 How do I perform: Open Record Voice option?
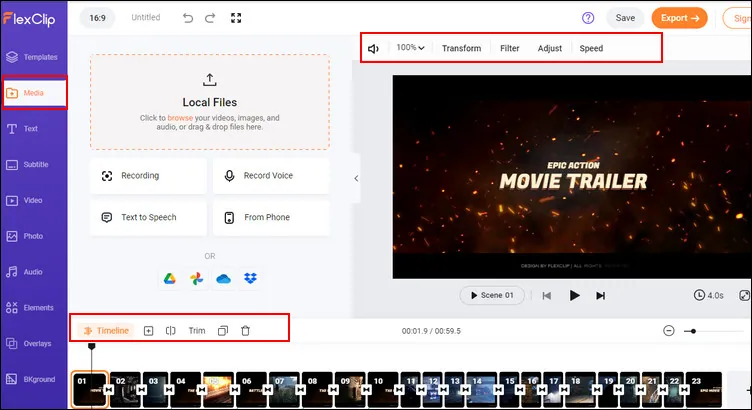(x=271, y=176)
